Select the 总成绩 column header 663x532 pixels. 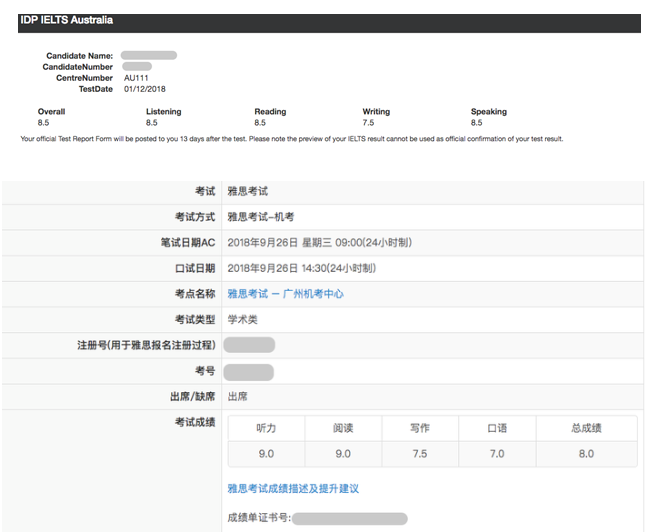click(x=586, y=428)
